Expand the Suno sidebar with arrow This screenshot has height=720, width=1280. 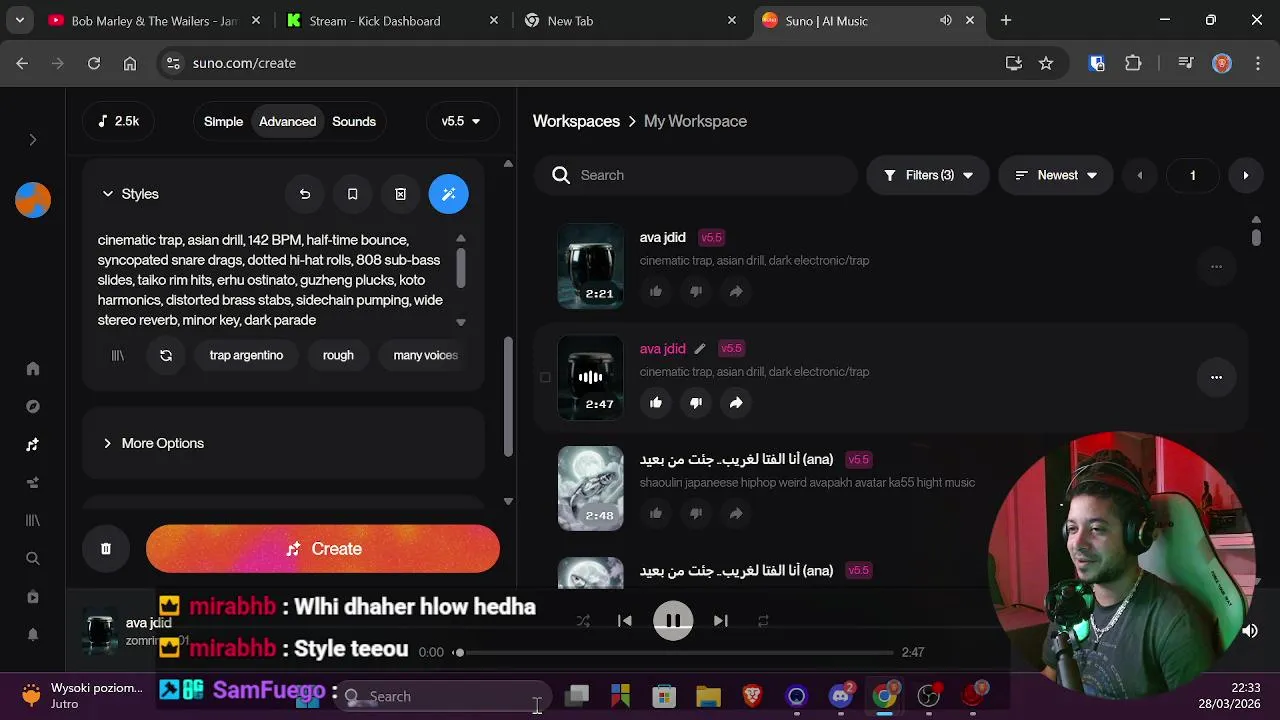coord(33,140)
